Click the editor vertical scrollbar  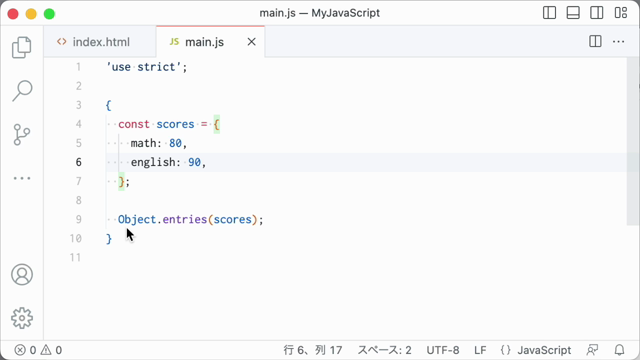(633, 141)
